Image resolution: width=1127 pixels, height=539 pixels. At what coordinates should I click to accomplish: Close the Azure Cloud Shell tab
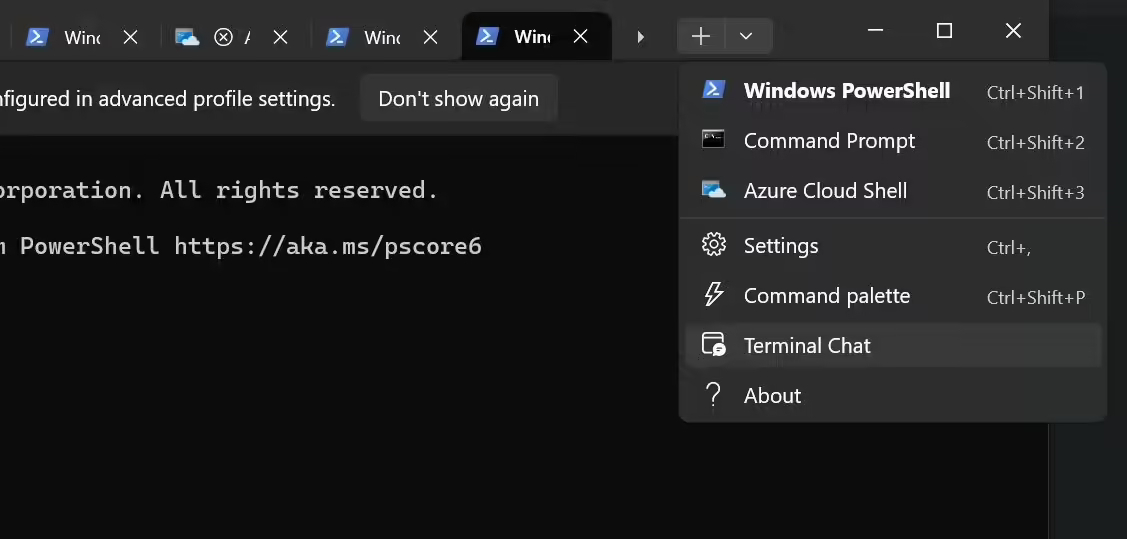point(281,37)
